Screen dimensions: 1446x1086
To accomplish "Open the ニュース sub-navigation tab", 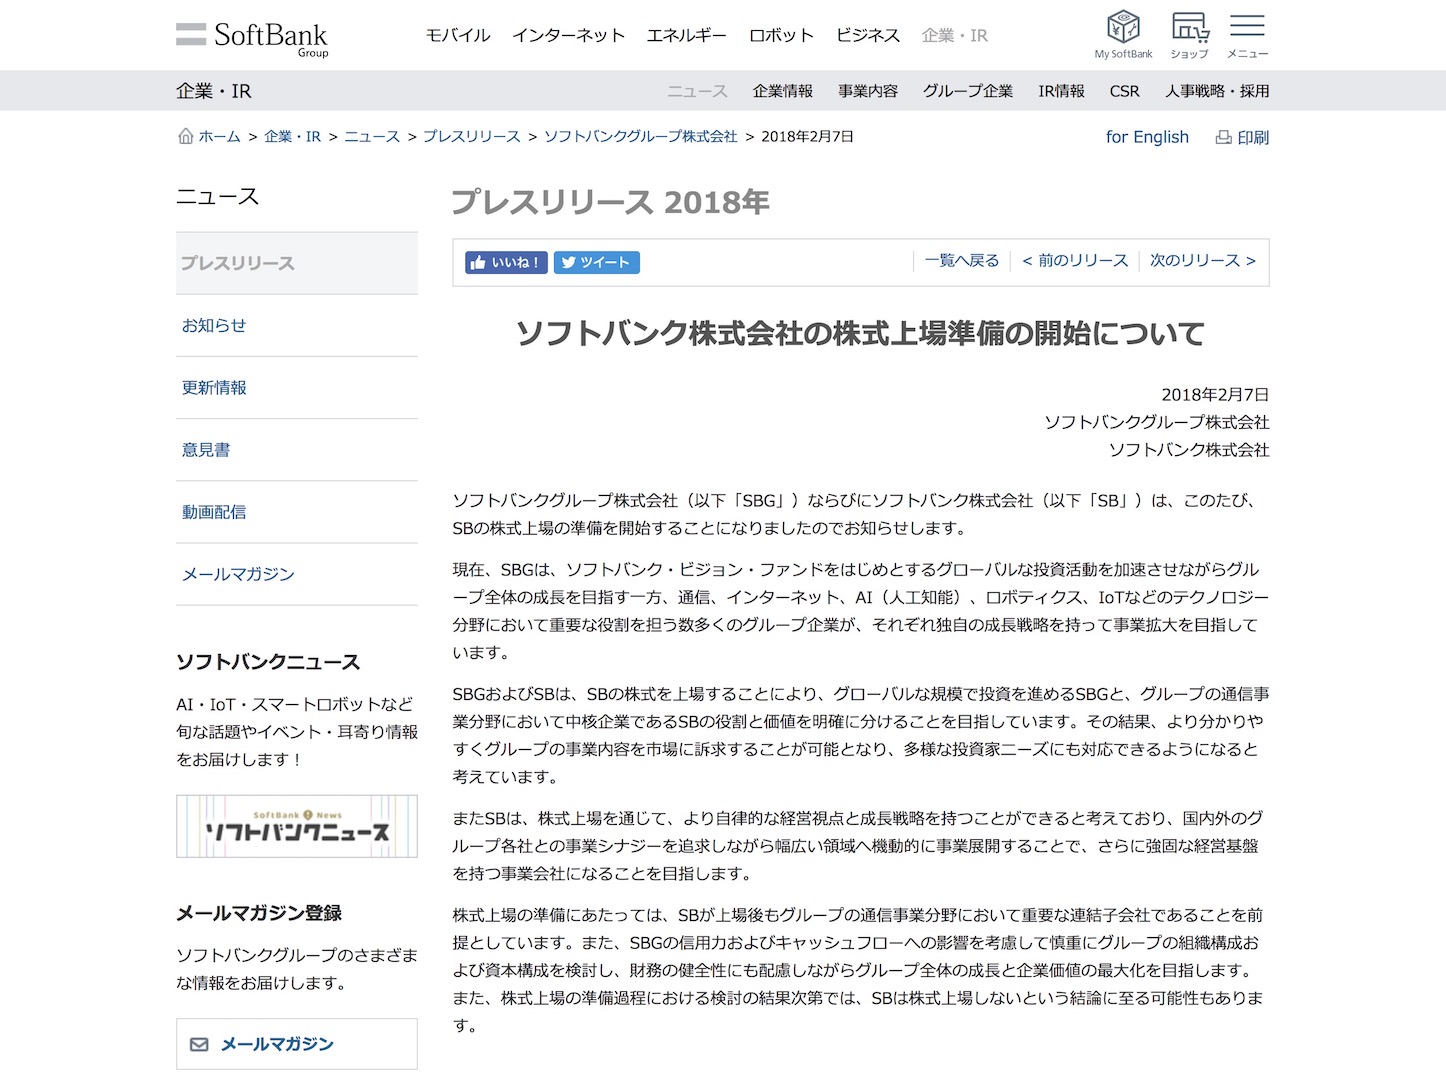I will coord(697,91).
